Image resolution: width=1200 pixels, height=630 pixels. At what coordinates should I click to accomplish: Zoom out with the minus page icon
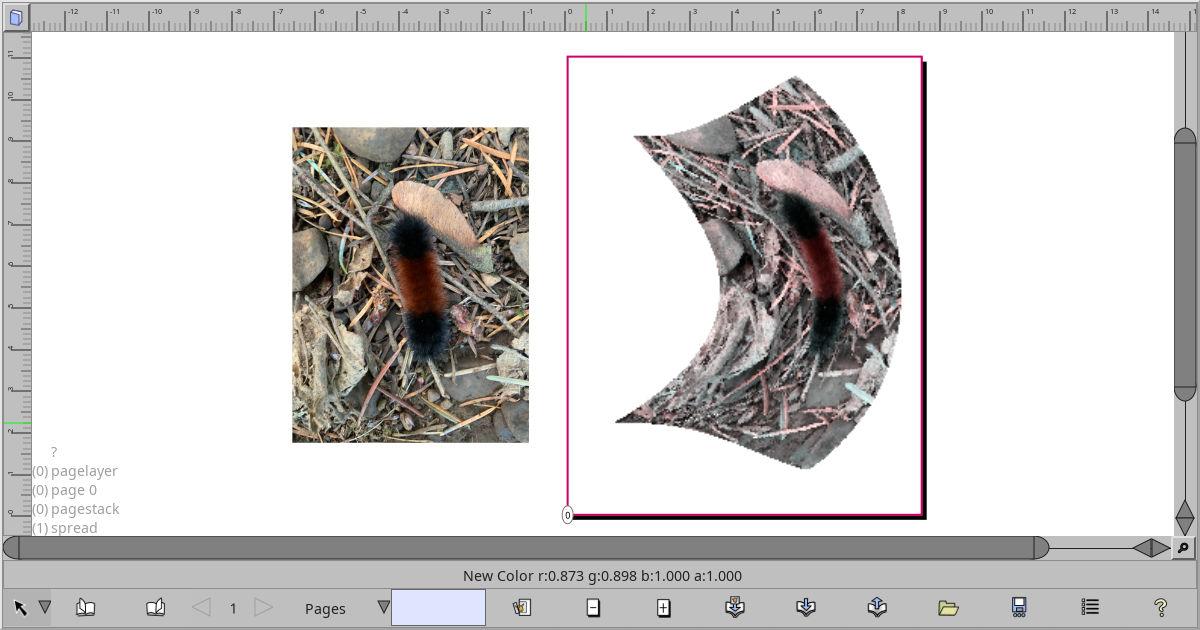pos(593,607)
